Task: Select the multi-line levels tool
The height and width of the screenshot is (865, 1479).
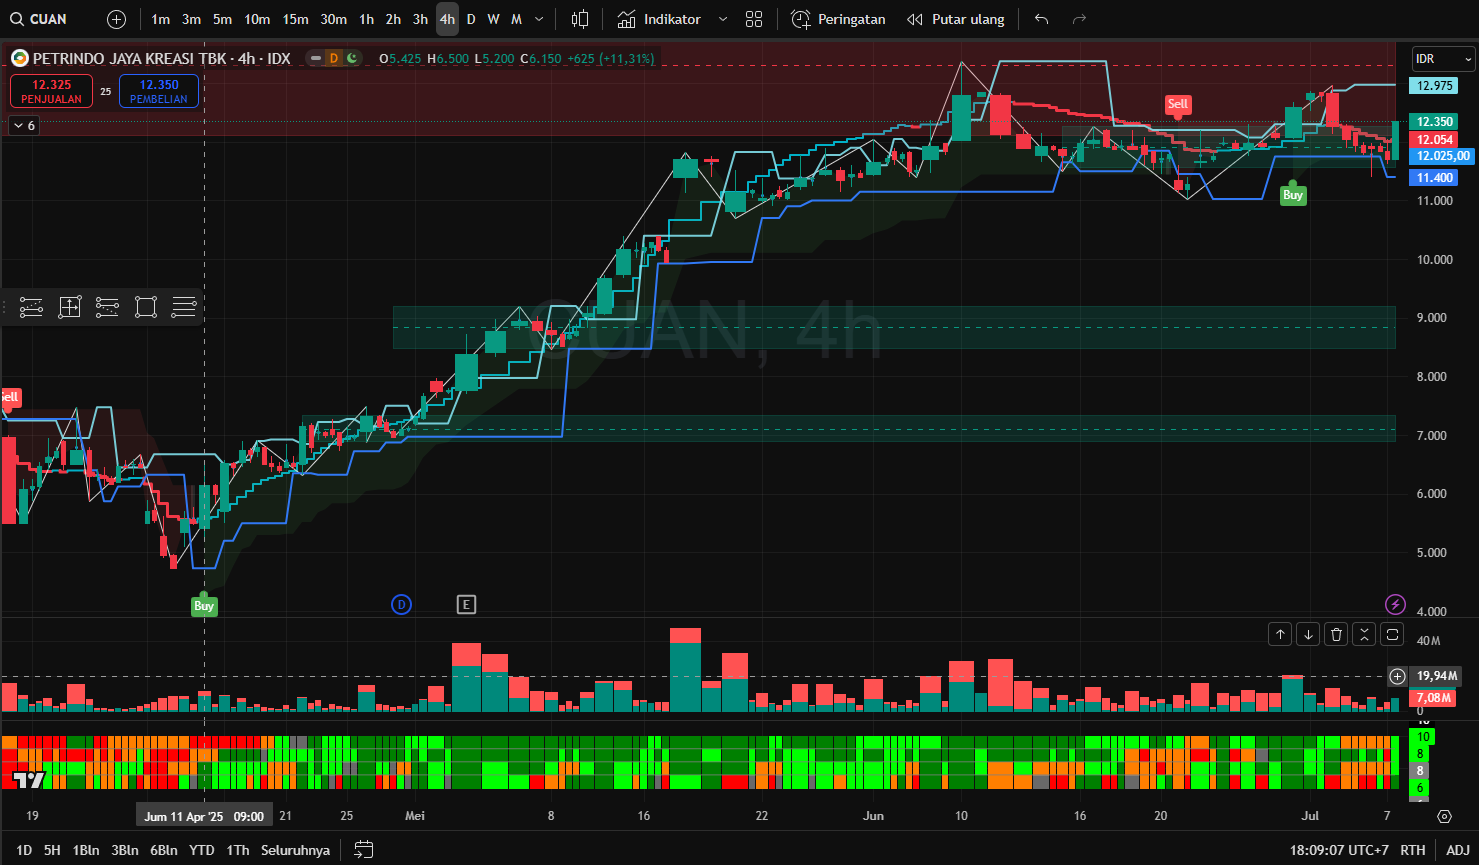Action: 183,307
